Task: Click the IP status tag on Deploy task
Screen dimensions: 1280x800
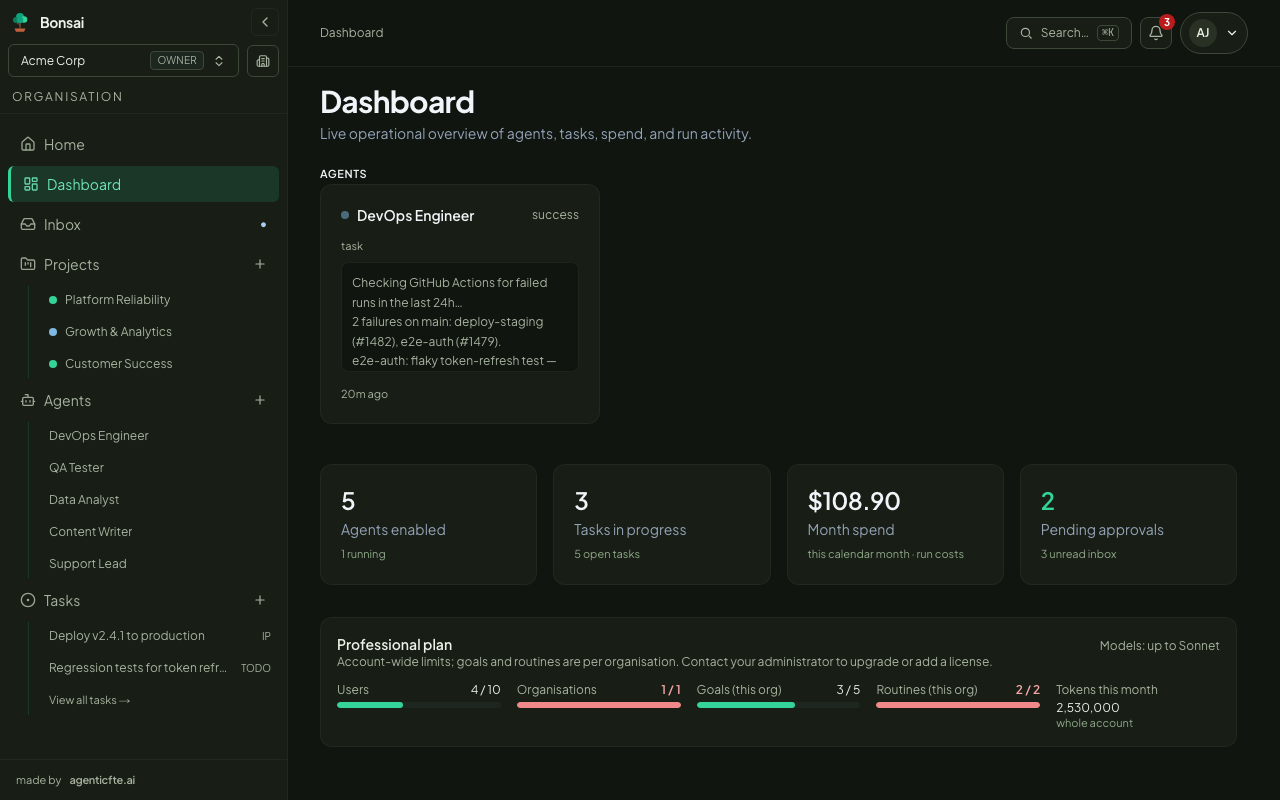Action: coord(266,636)
